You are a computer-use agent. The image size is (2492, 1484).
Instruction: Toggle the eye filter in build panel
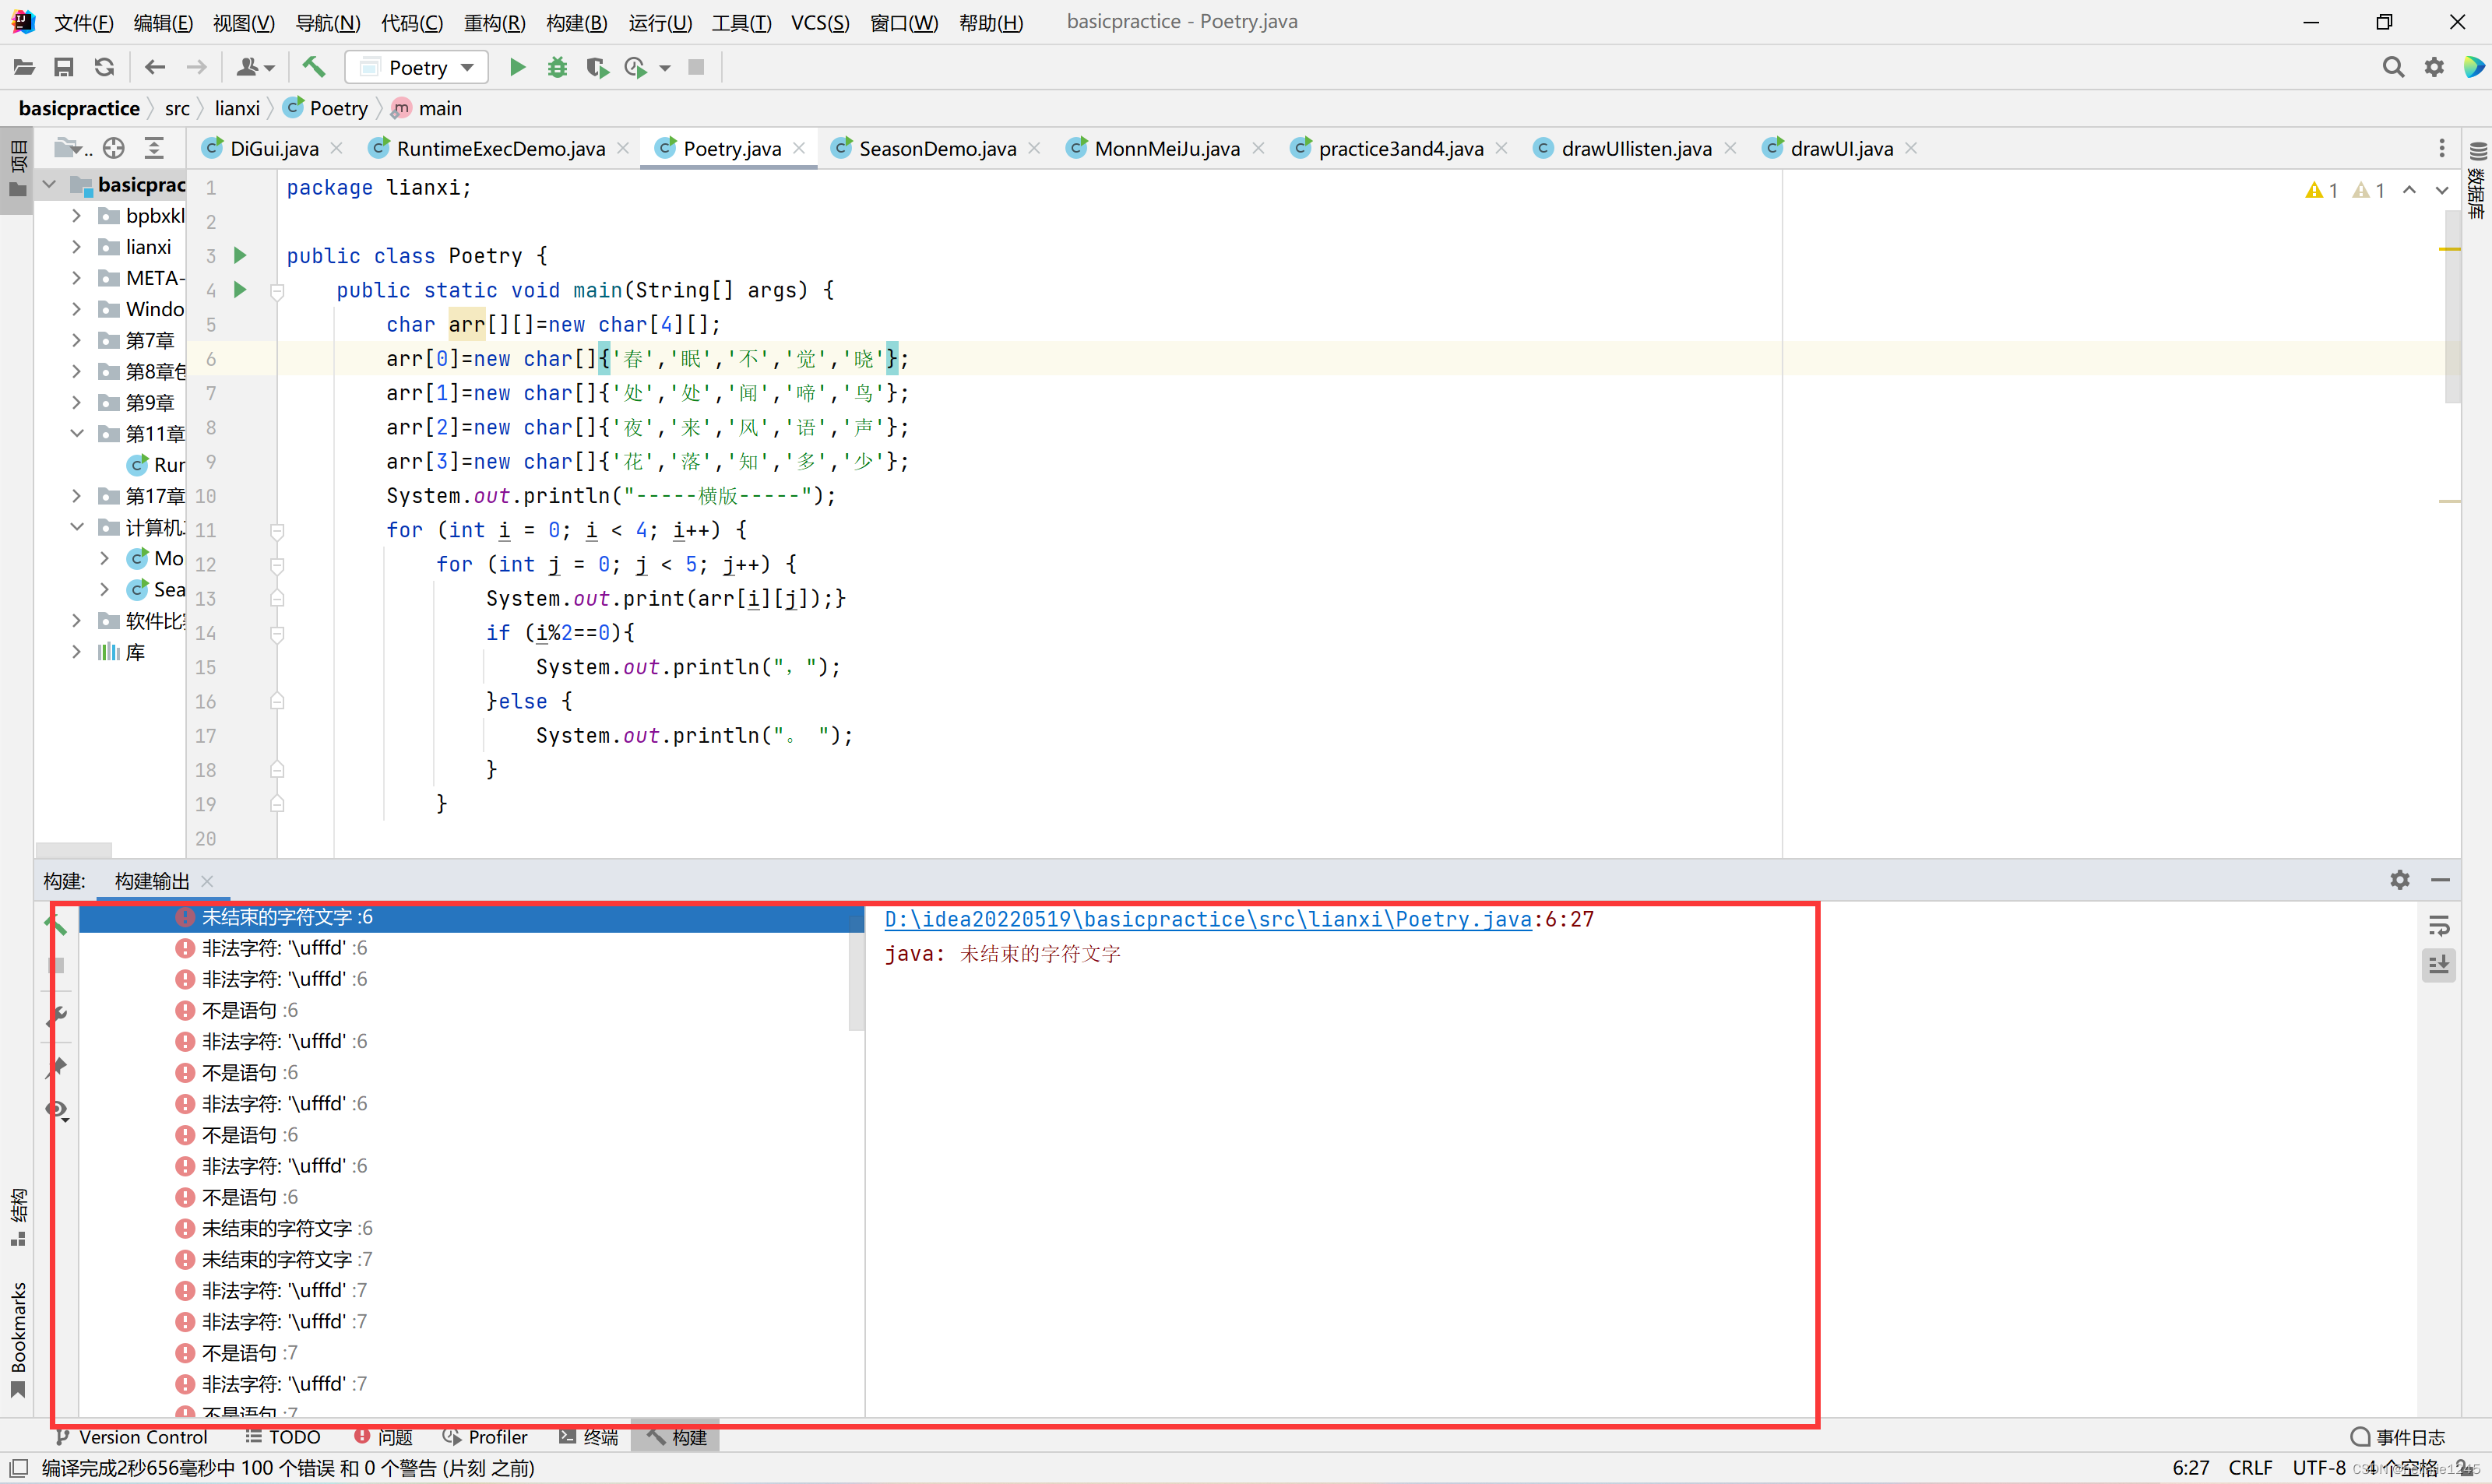pos(58,1110)
